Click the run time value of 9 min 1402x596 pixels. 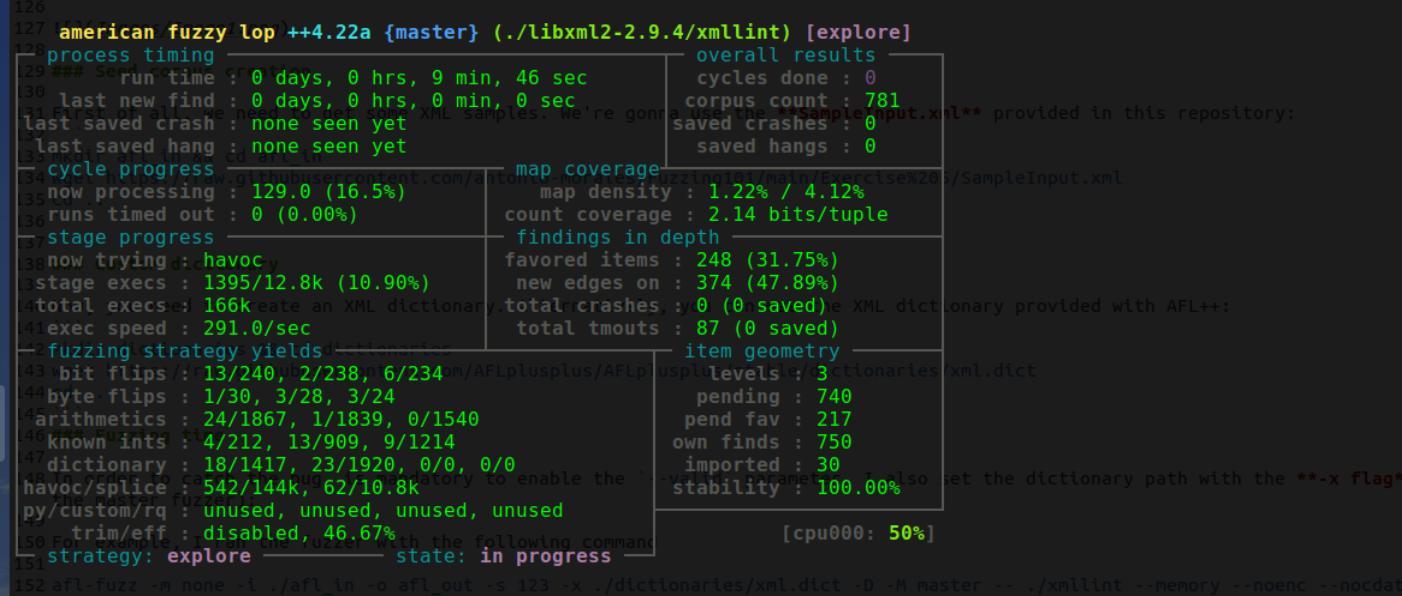419,78
